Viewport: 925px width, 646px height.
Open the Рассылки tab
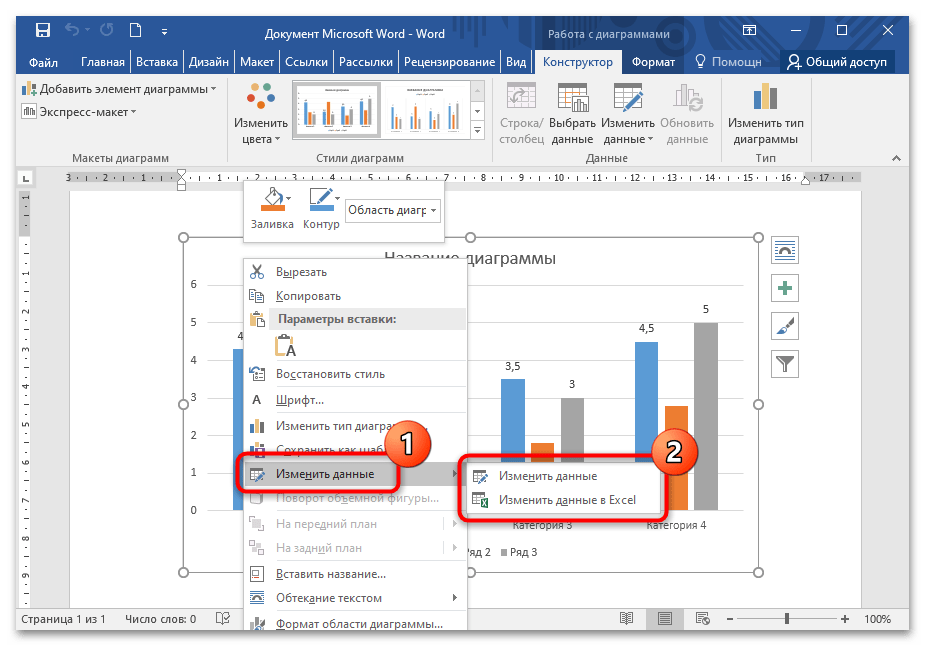(x=366, y=62)
